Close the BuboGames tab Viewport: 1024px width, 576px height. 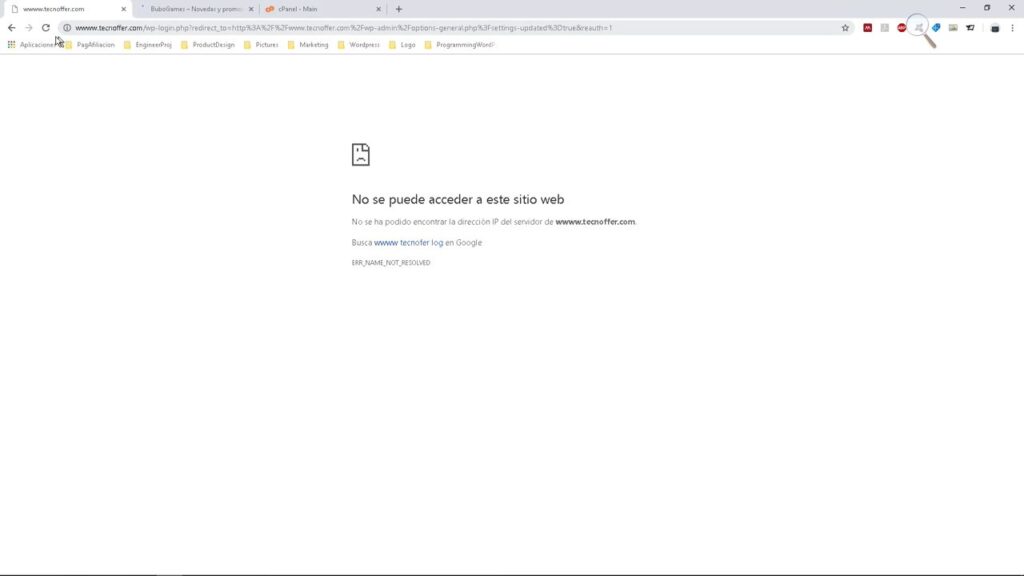pos(251,9)
